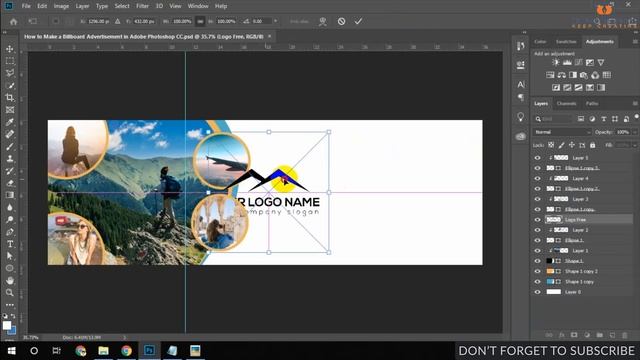Hide Layer 0 with eye icon
Image resolution: width=640 pixels, height=360 pixels.
point(538,292)
